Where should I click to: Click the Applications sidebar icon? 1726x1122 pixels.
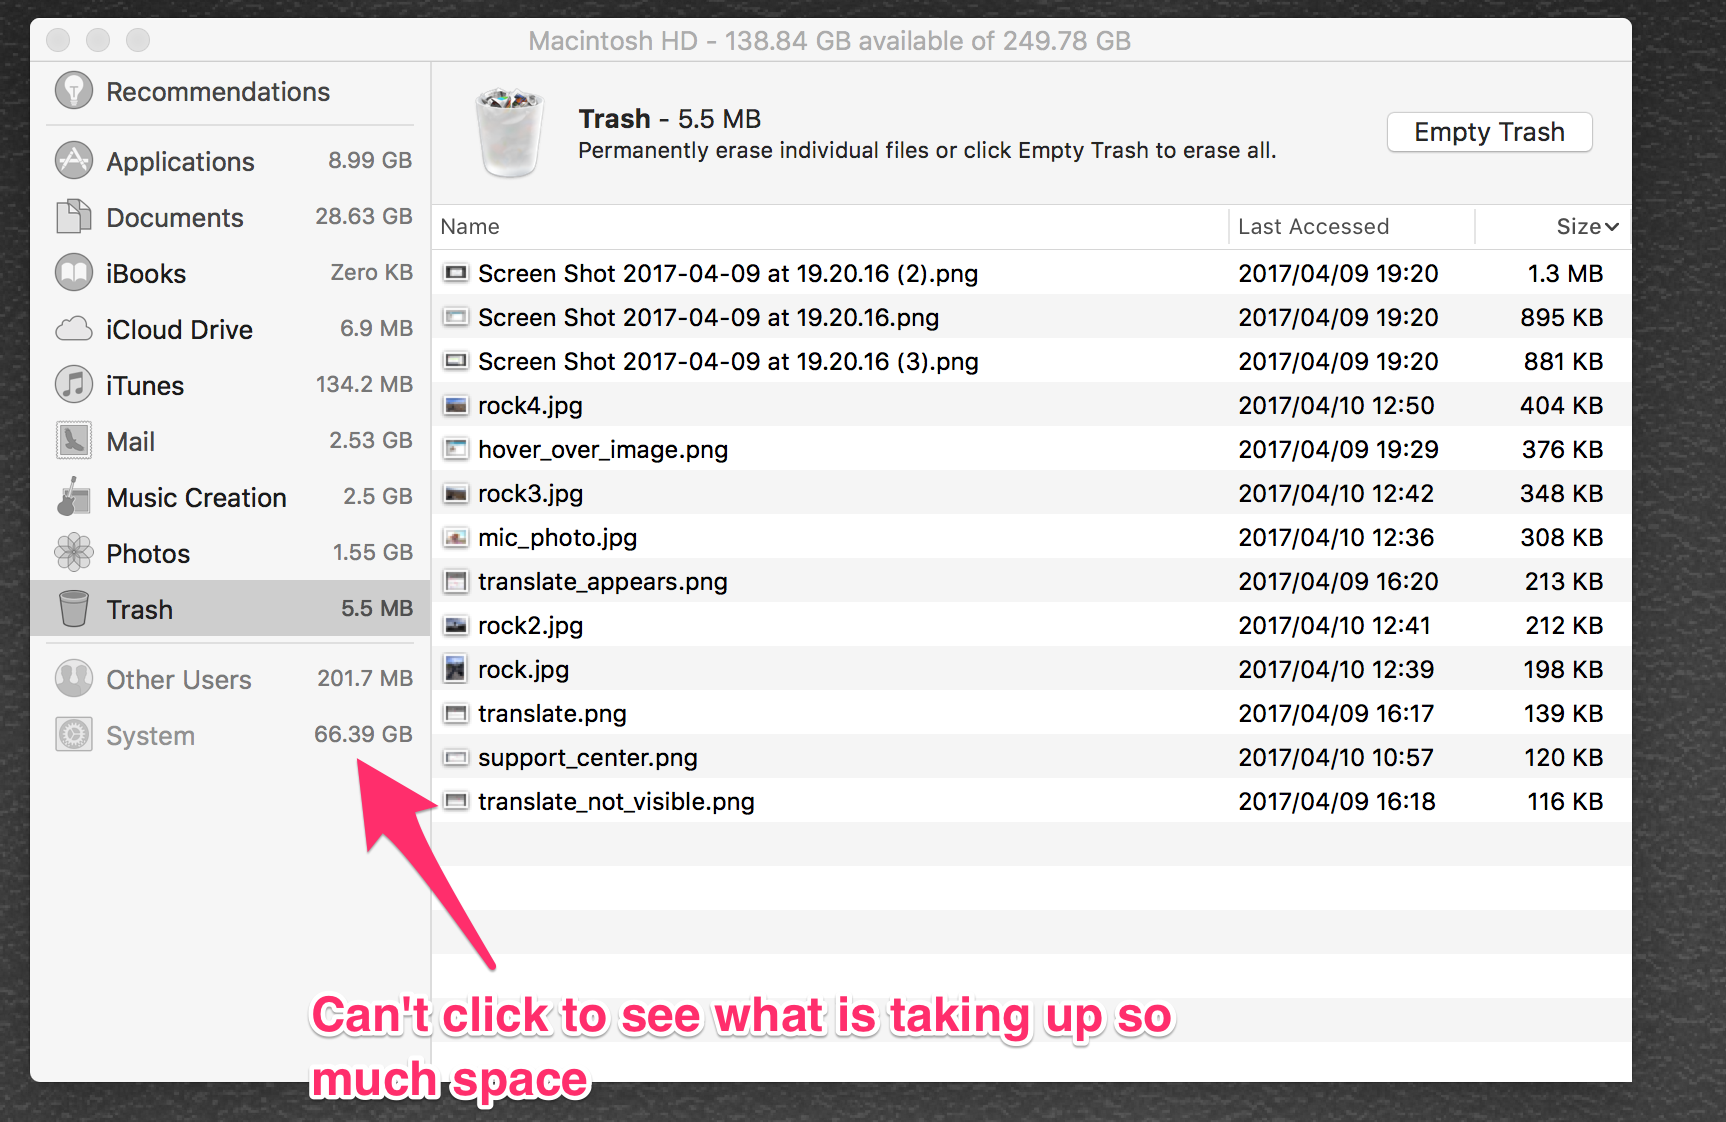coord(74,160)
